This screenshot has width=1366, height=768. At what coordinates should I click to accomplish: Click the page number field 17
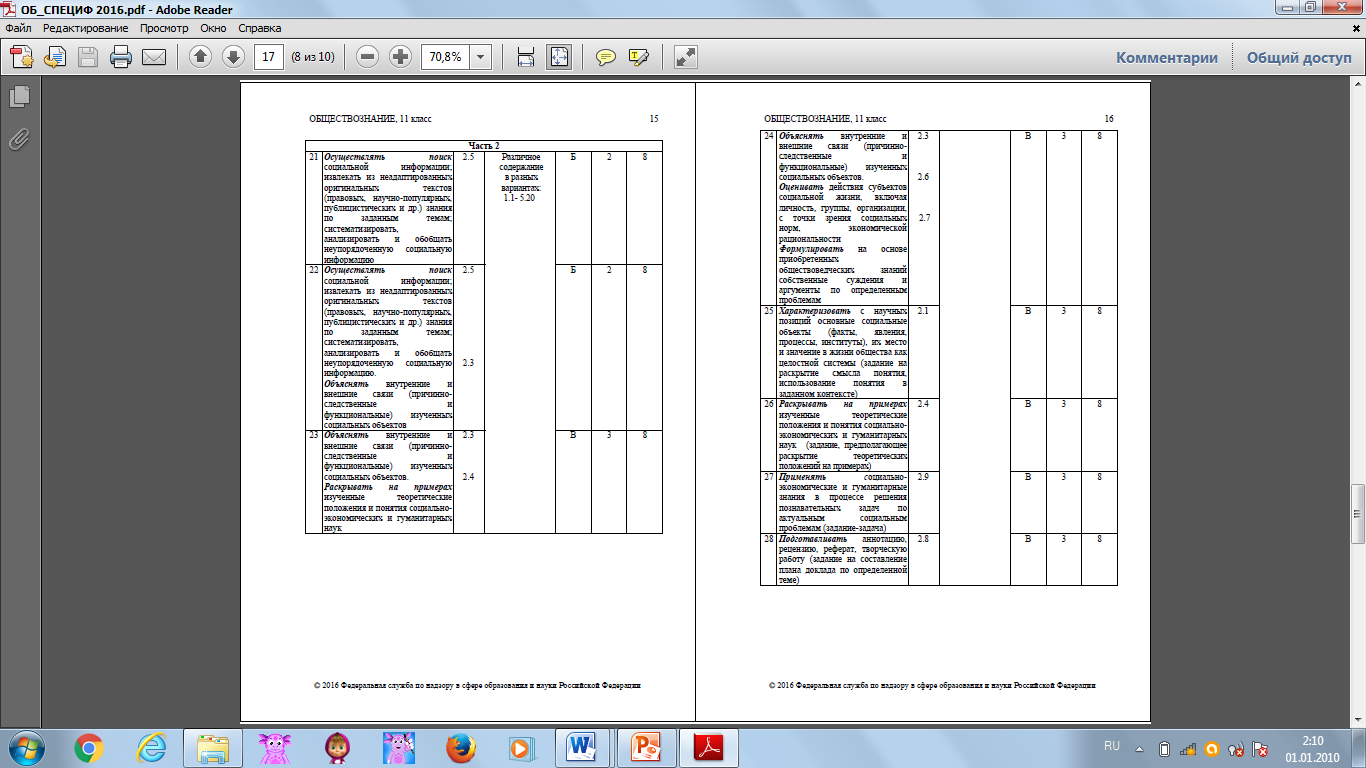[x=268, y=57]
